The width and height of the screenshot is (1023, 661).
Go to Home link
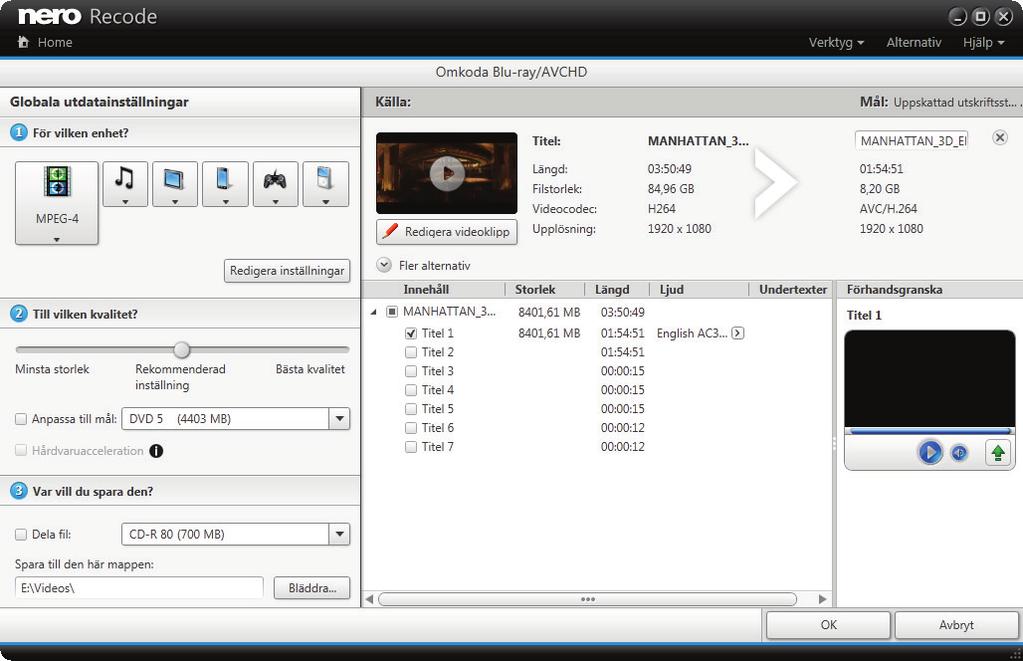click(x=55, y=42)
